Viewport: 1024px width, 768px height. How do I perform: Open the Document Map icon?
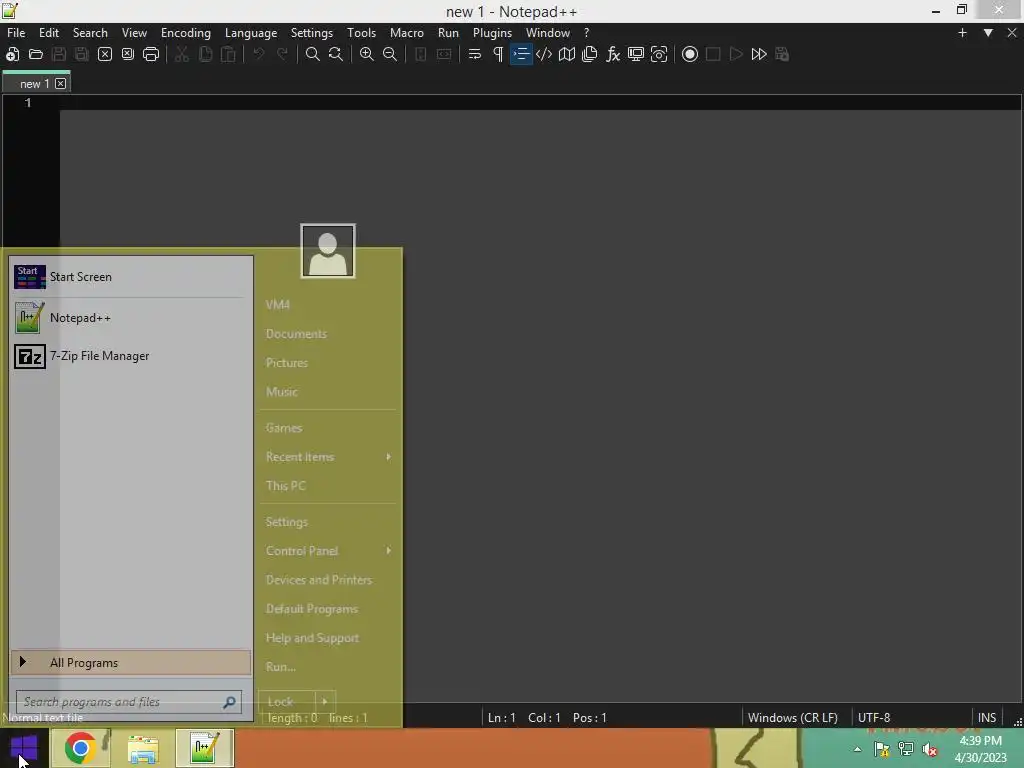pyautogui.click(x=567, y=54)
